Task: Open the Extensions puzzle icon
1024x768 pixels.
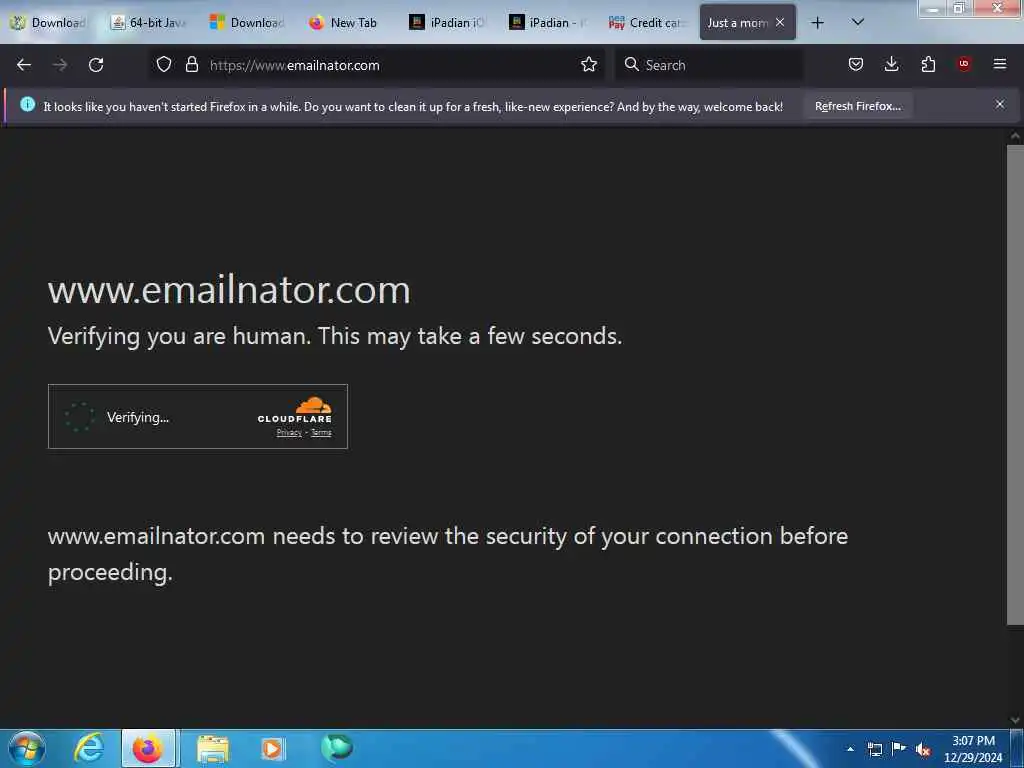Action: click(x=928, y=64)
